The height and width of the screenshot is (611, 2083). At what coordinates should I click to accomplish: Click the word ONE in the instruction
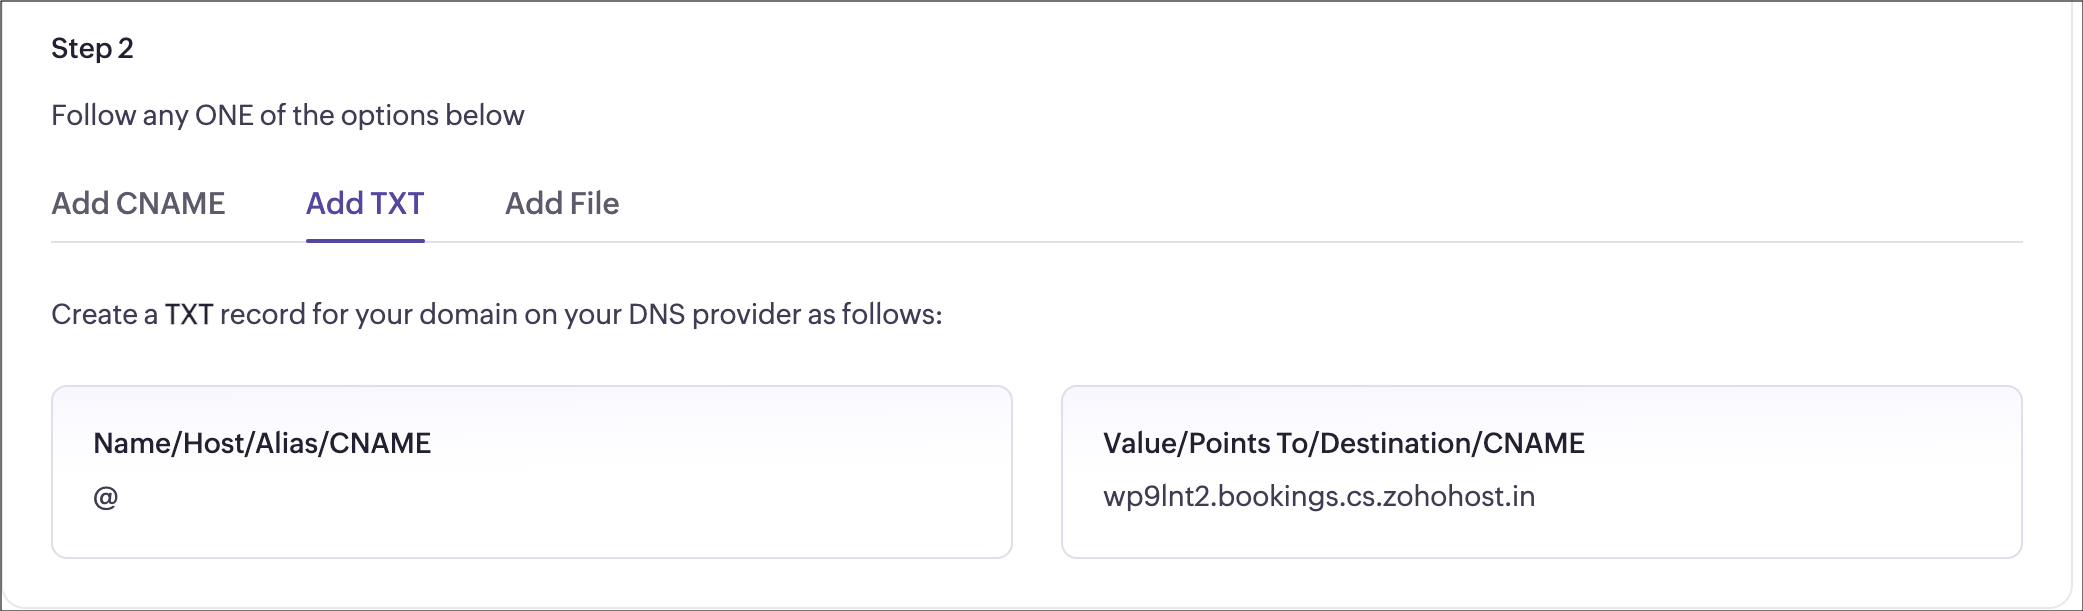[x=224, y=115]
